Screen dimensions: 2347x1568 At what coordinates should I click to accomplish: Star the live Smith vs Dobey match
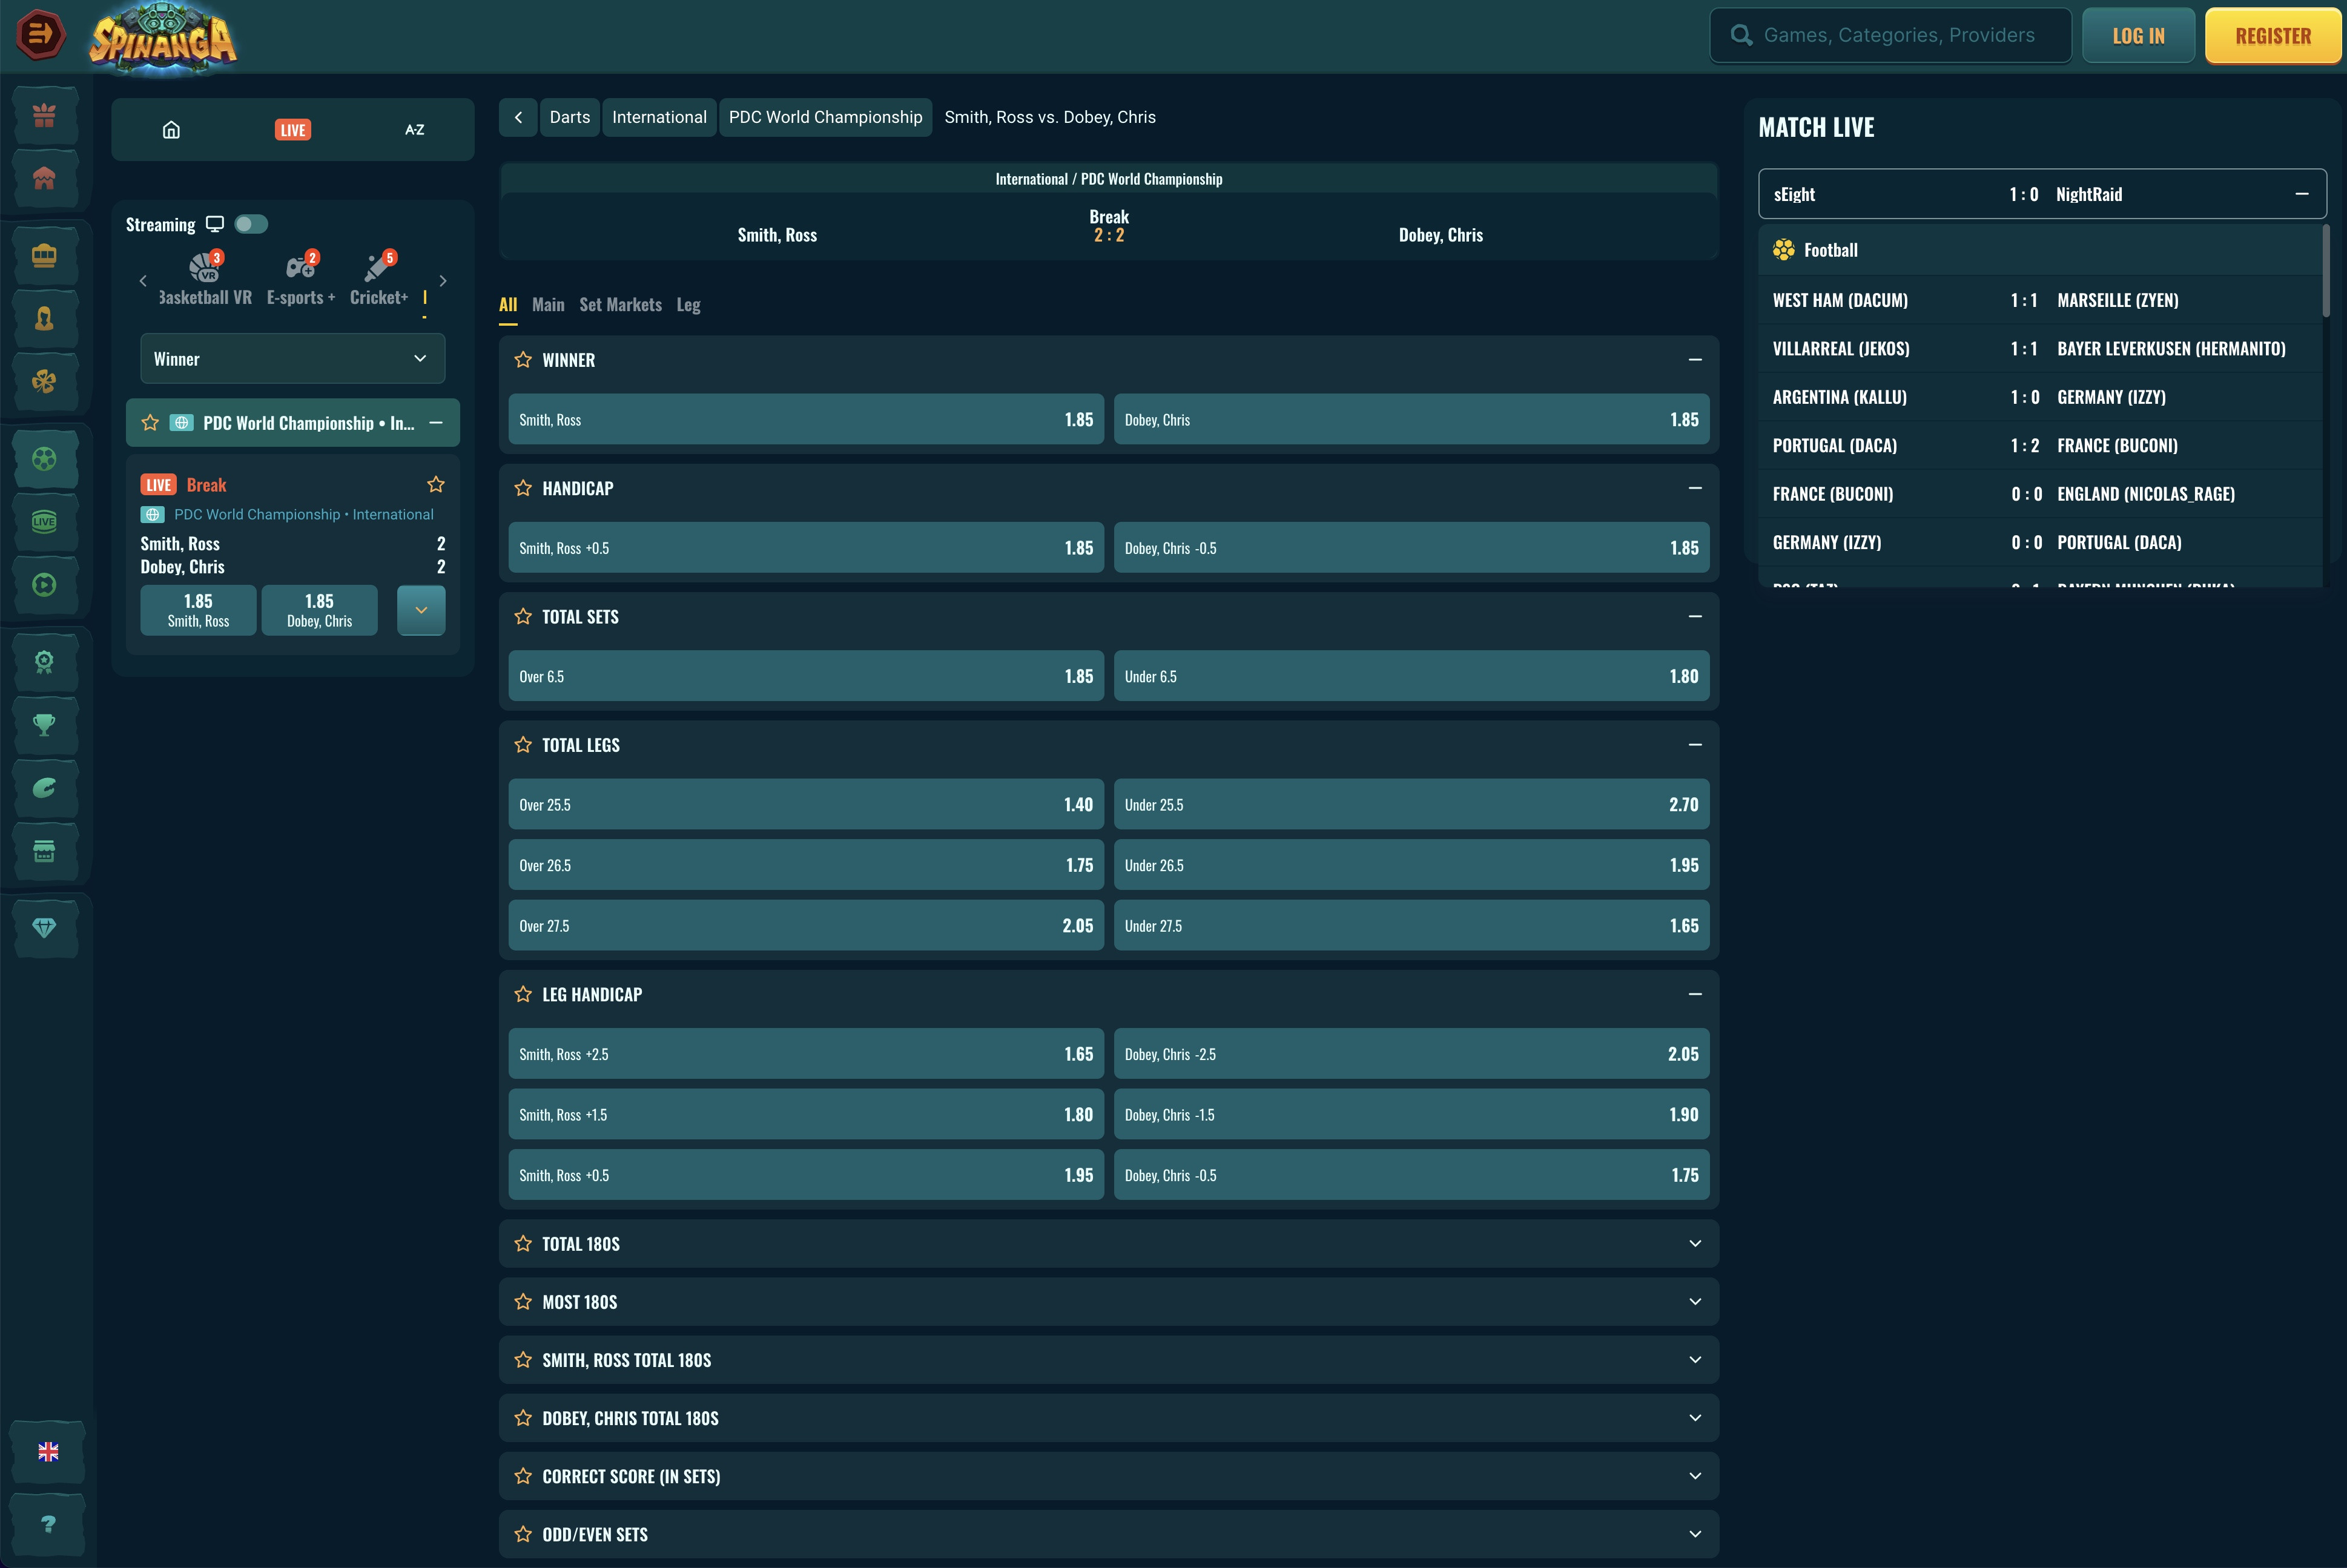(x=436, y=485)
